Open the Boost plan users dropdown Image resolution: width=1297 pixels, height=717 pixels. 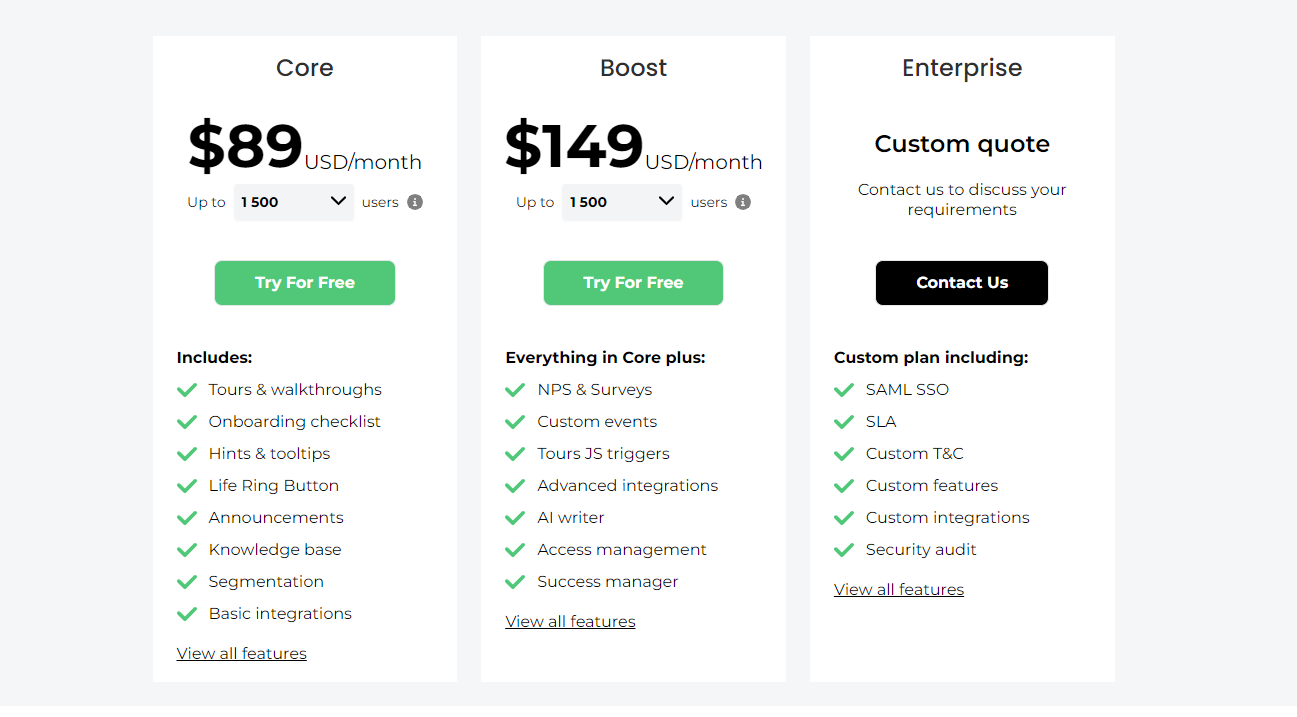[x=621, y=201]
